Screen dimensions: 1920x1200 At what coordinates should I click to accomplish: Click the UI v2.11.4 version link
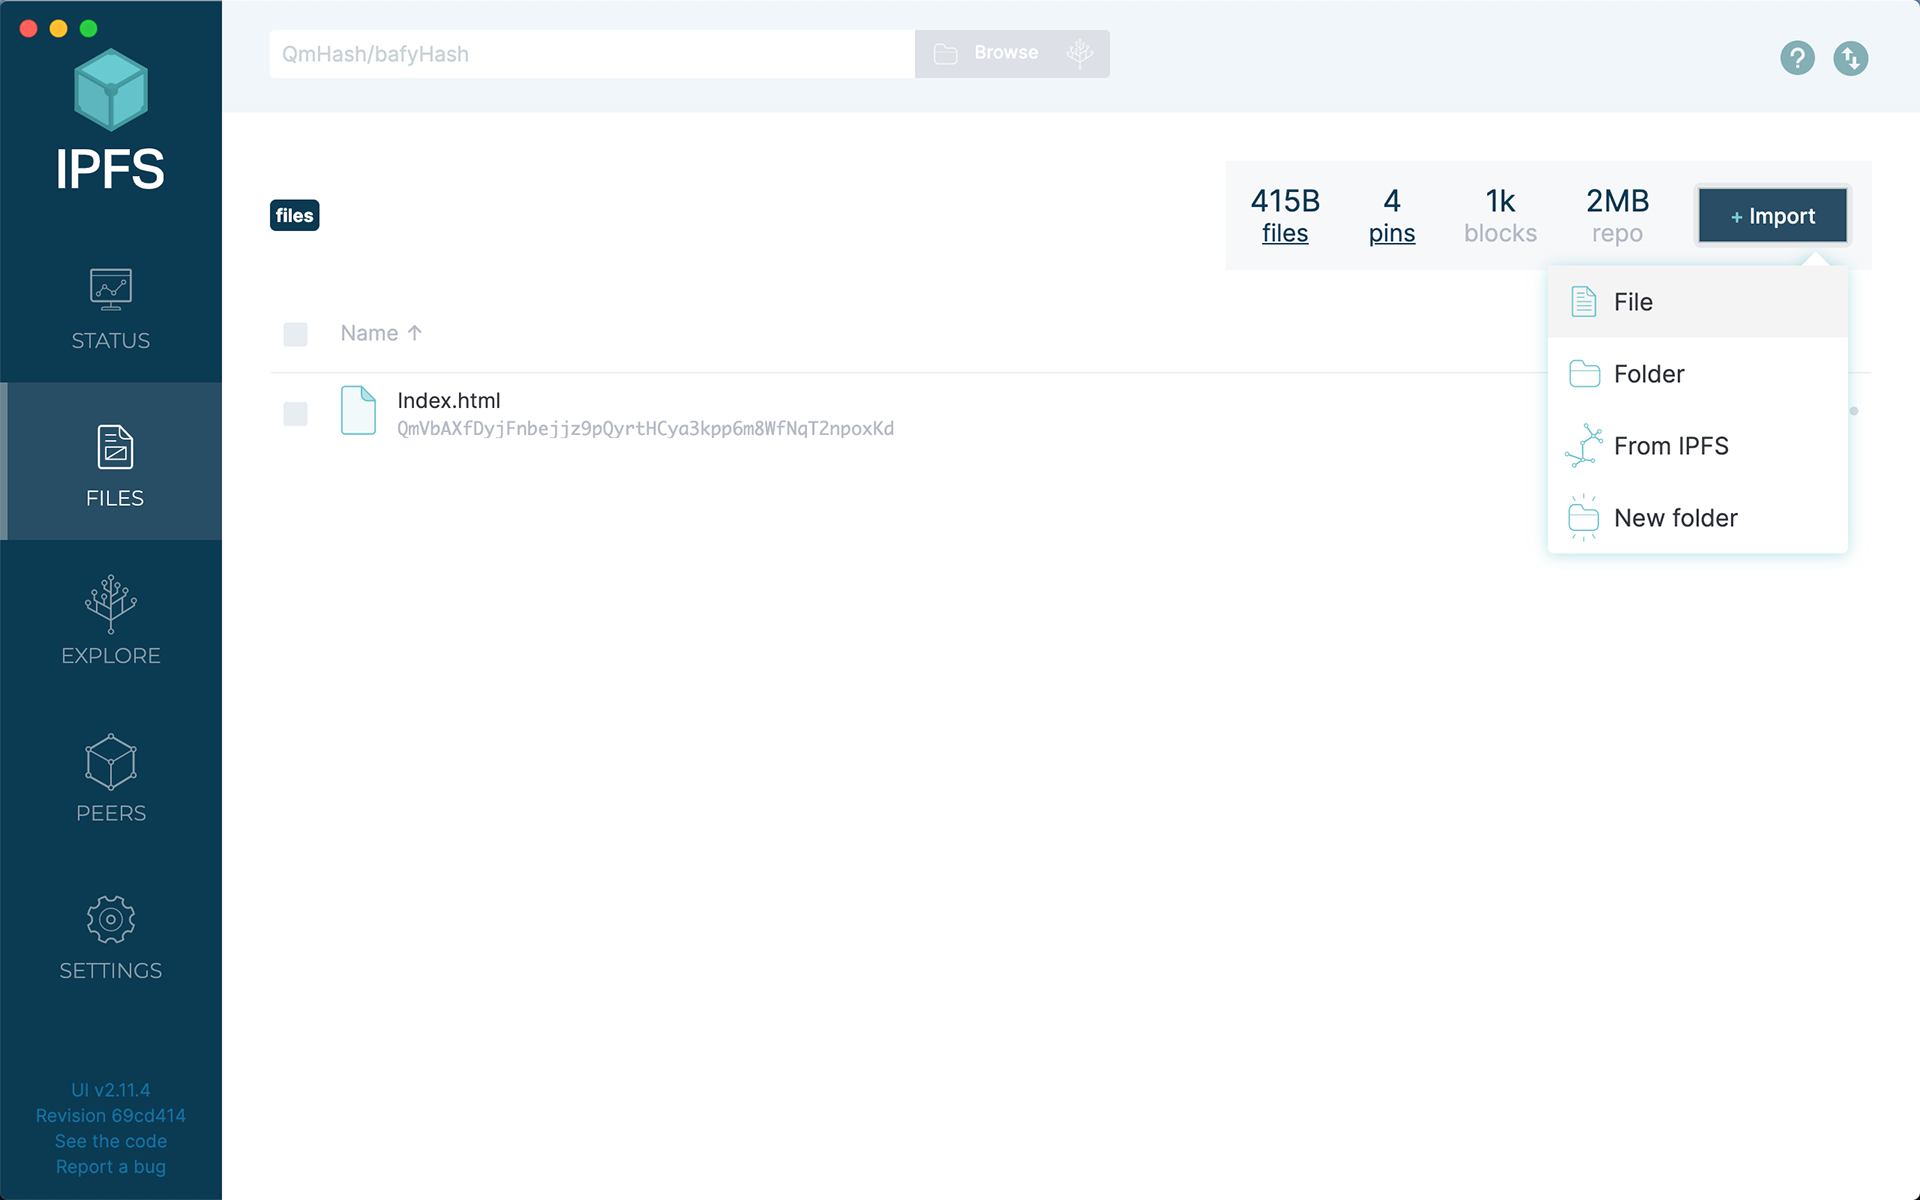coord(111,1090)
